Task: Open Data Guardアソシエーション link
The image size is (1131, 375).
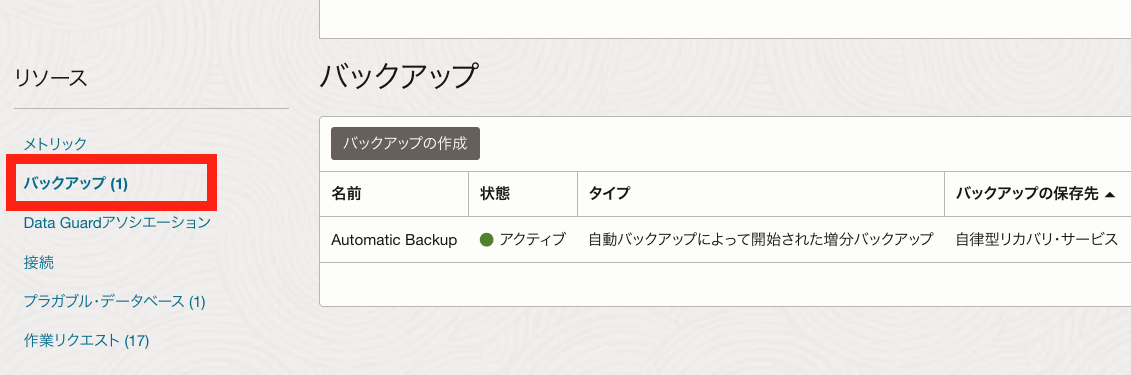Action: click(x=117, y=222)
